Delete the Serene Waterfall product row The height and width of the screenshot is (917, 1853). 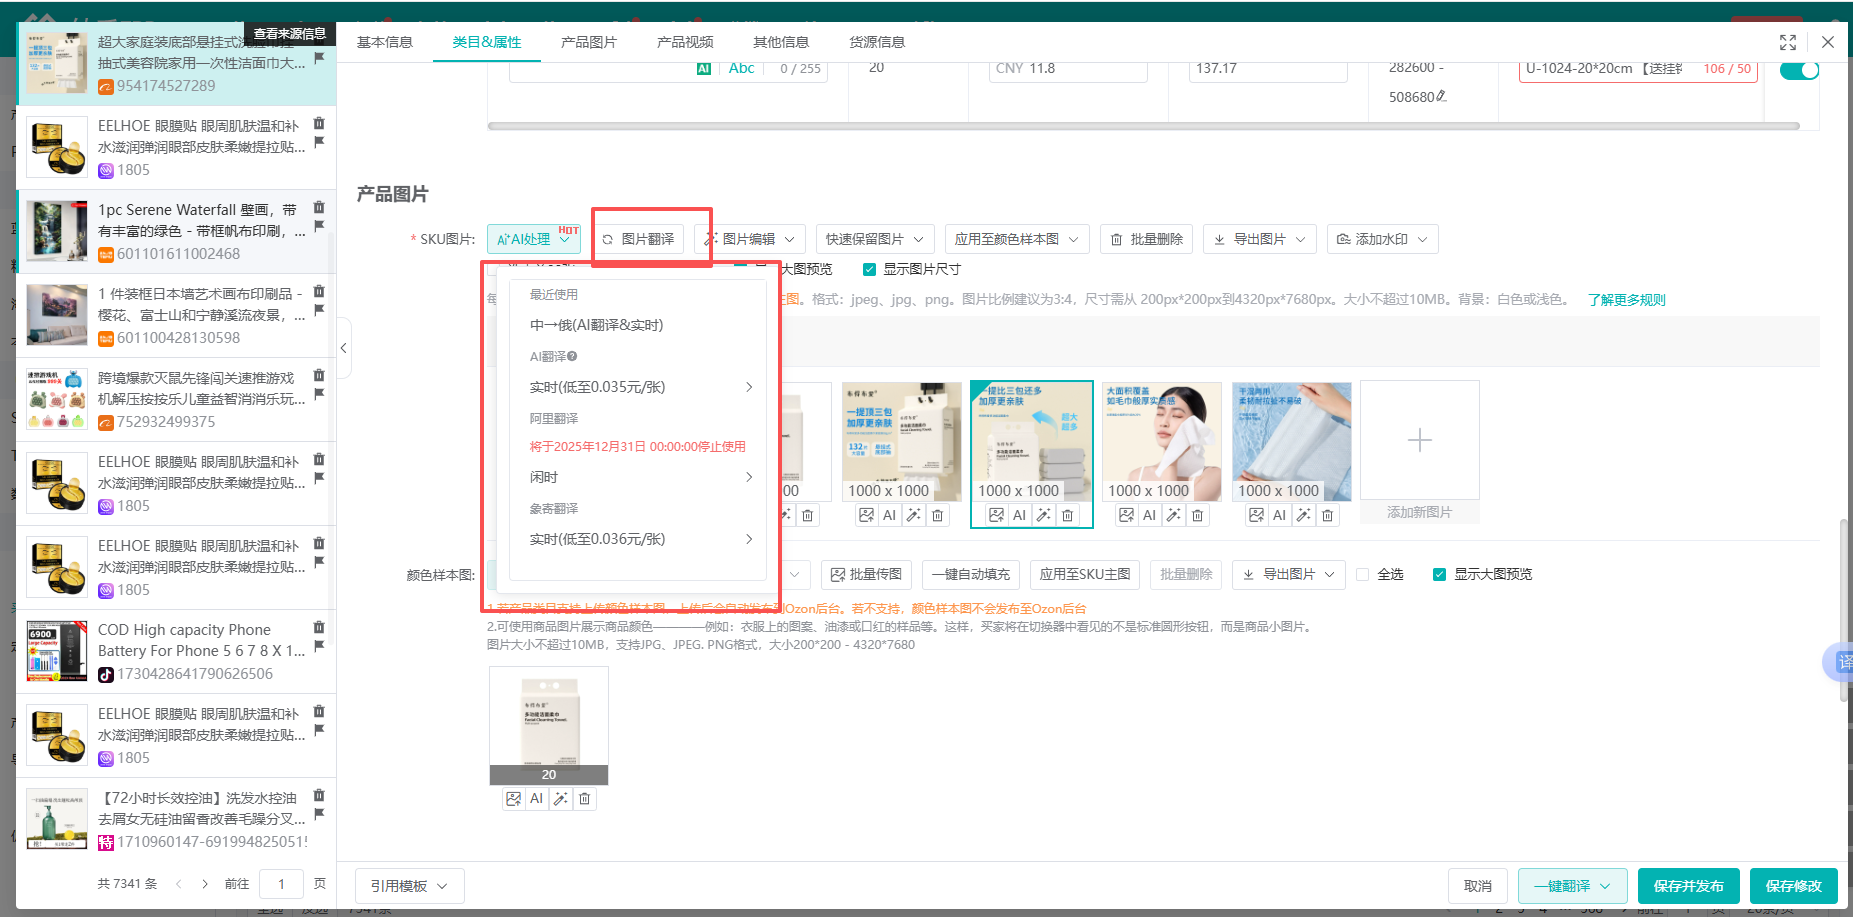319,208
